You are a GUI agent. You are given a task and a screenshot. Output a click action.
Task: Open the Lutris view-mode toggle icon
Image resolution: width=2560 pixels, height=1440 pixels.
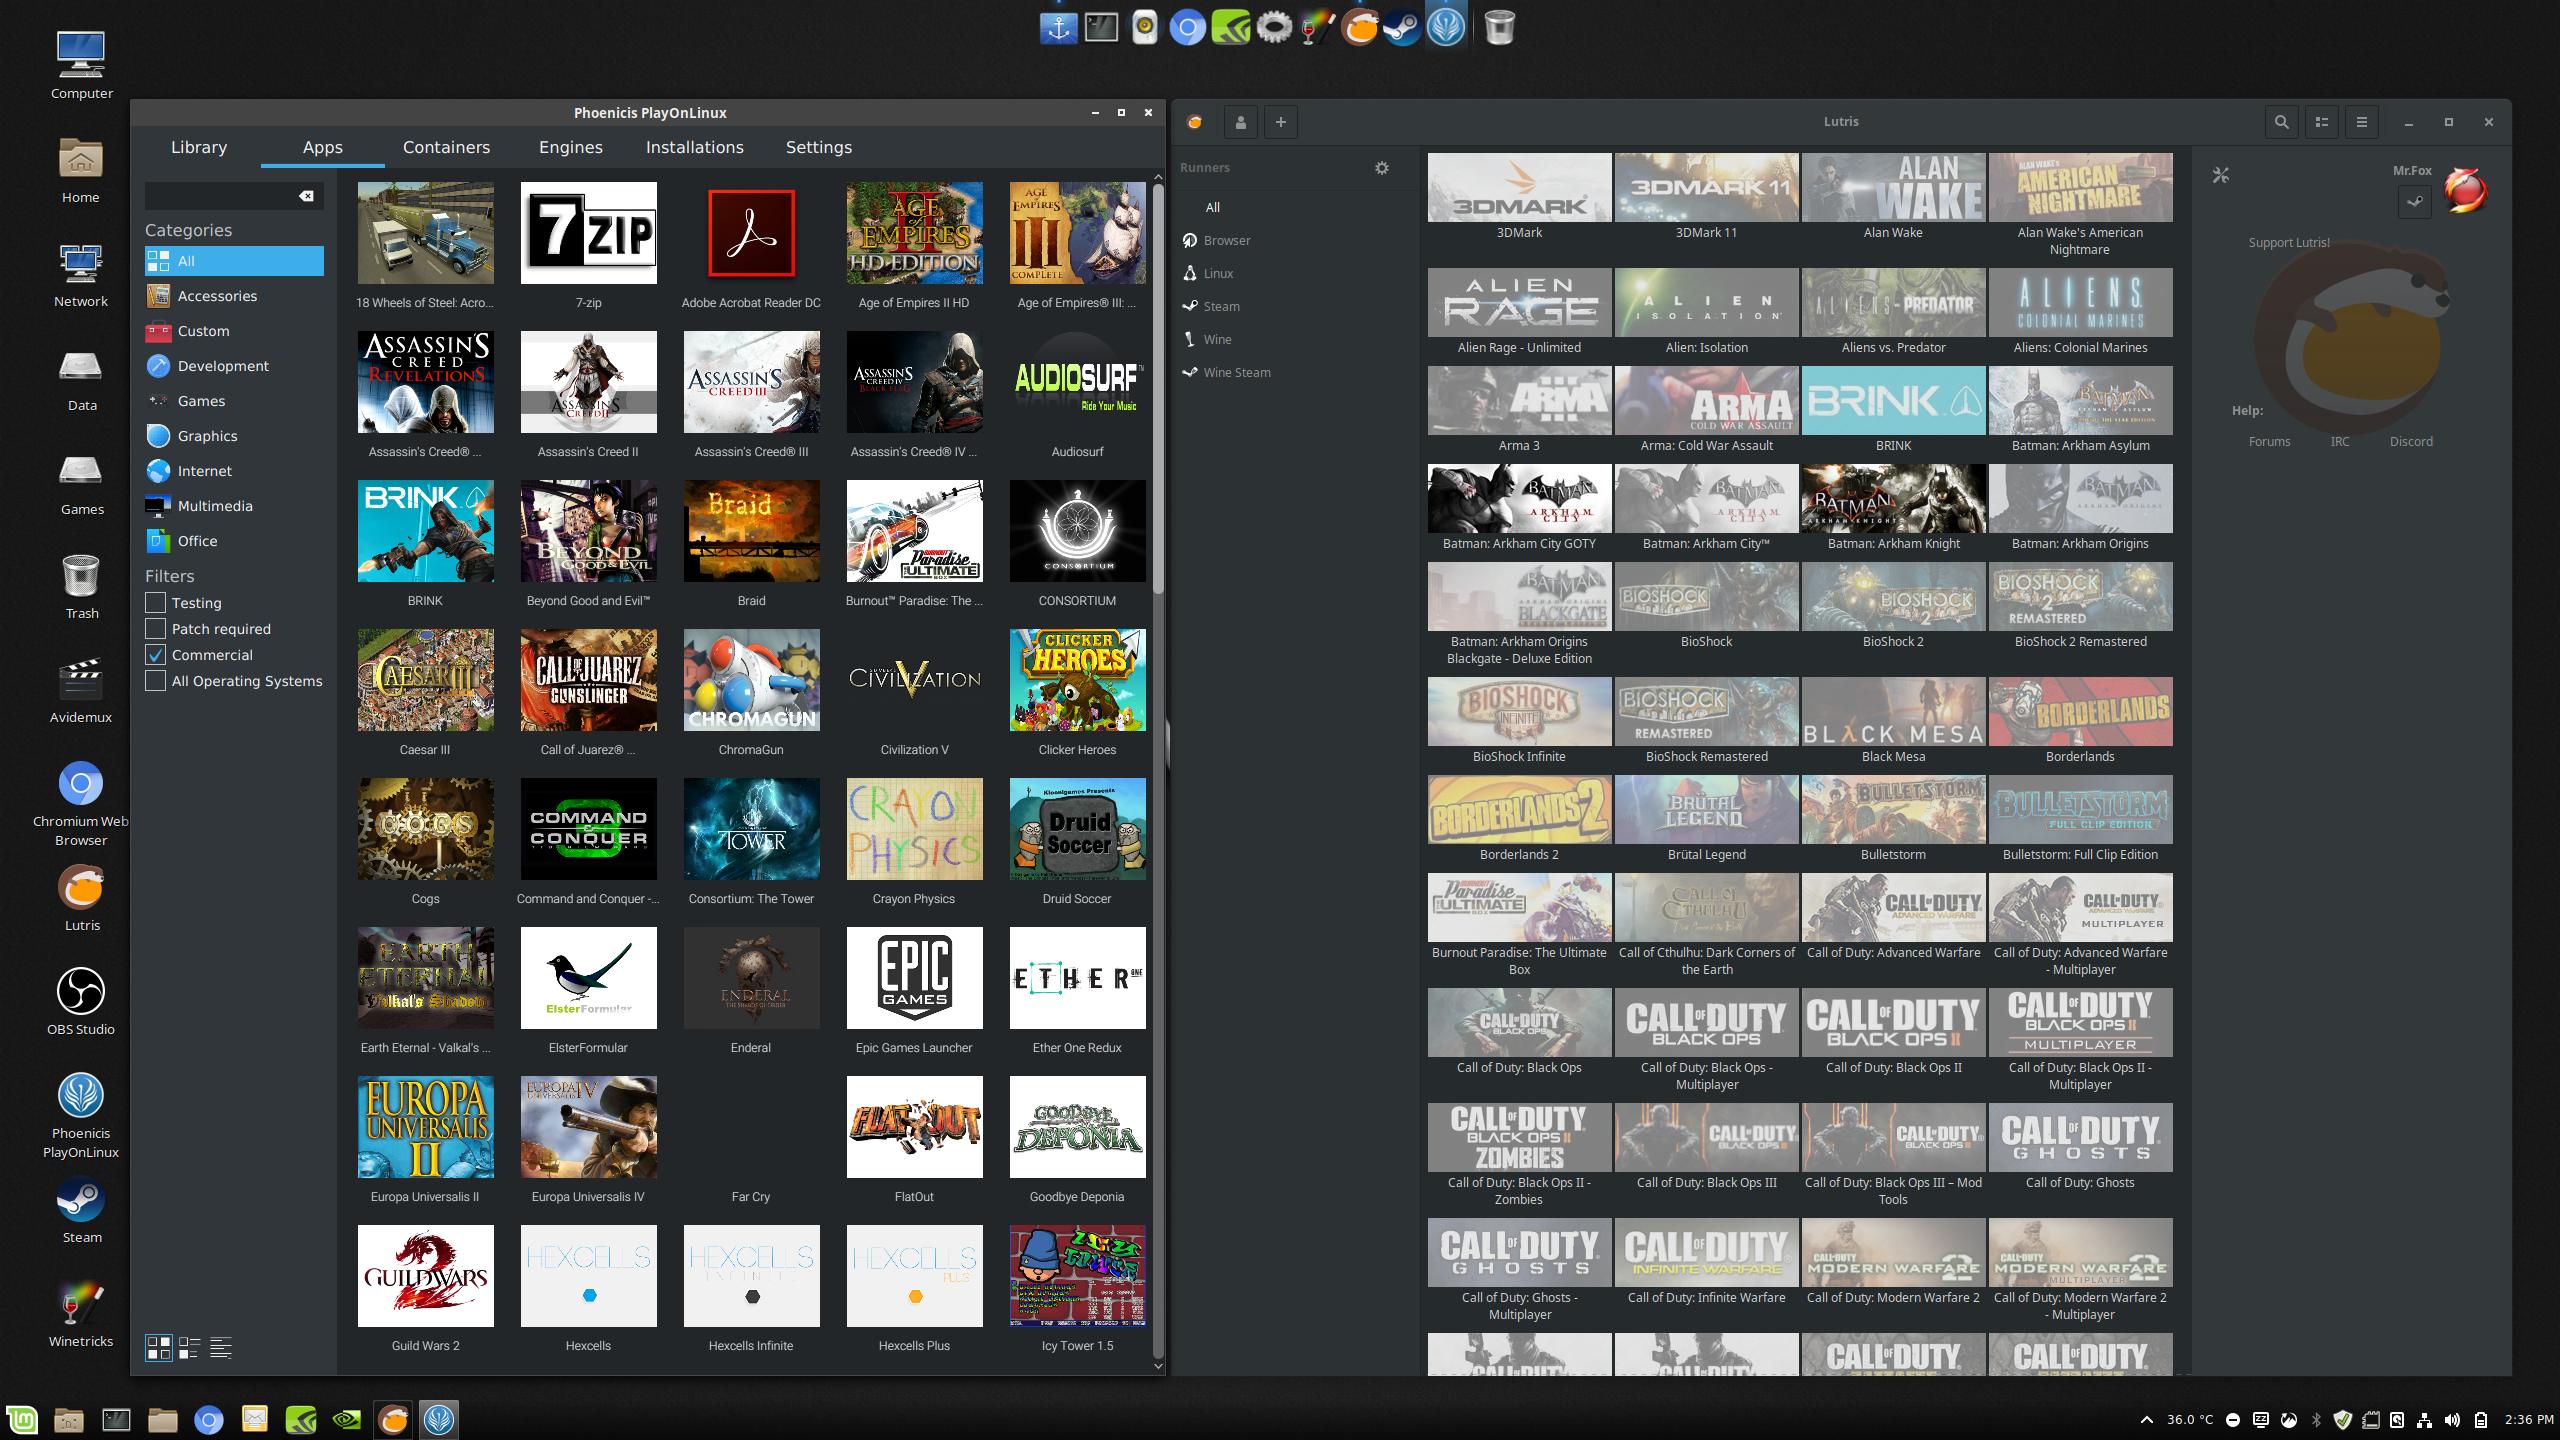click(x=2322, y=122)
